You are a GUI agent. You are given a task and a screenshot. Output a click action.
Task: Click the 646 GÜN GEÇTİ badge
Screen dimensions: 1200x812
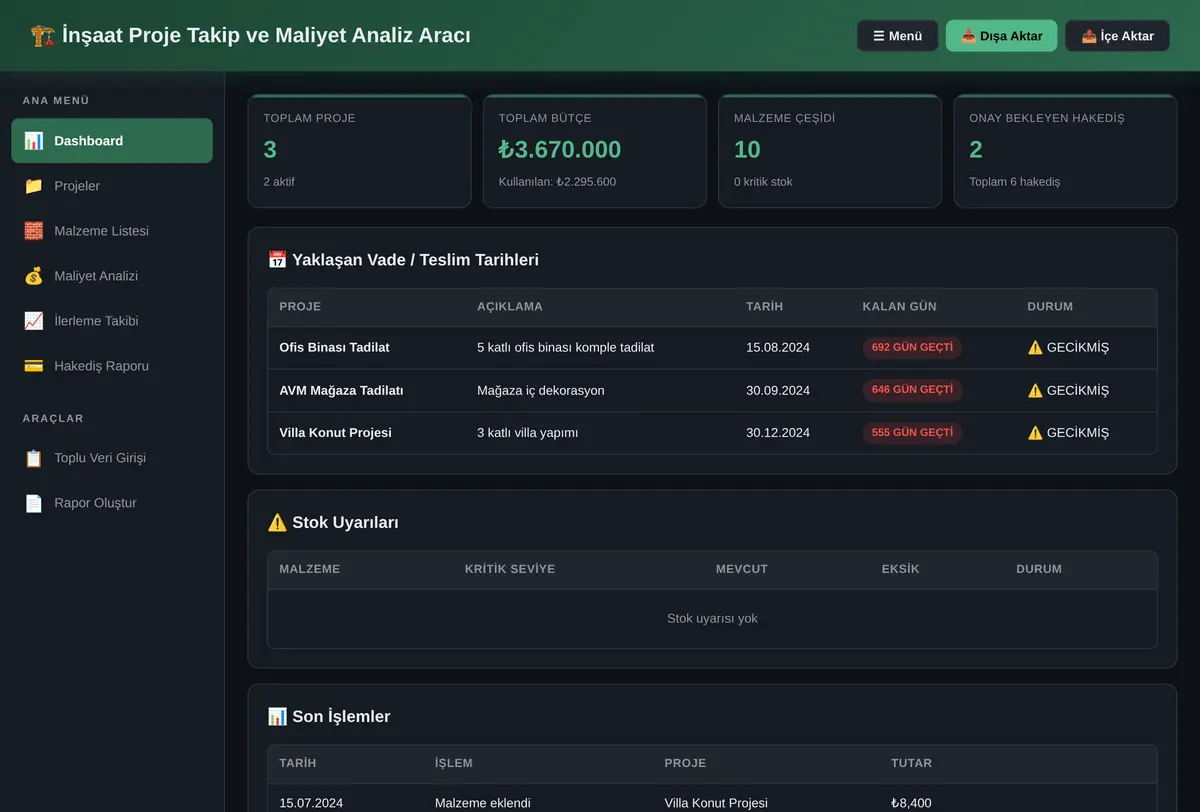912,390
